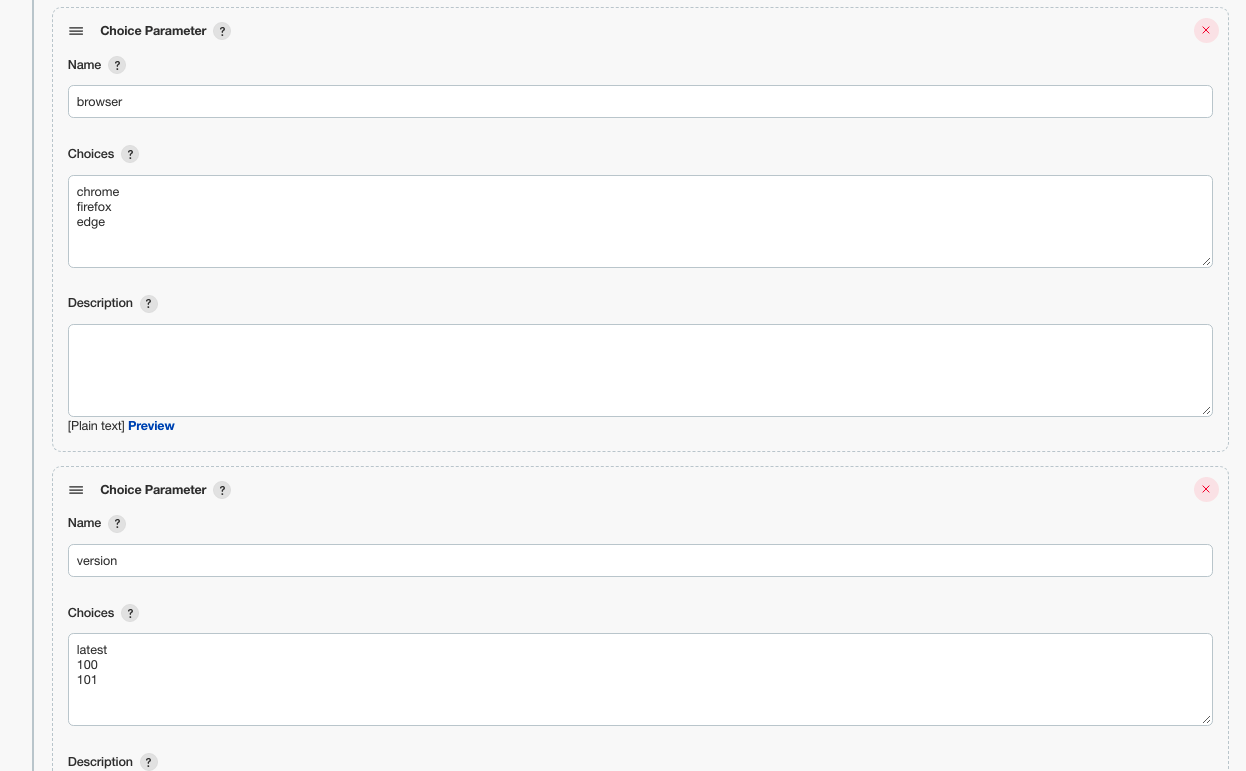Screen dimensions: 1246x771
Task: Grab resize handle of version Choices textarea
Action: tap(1206, 719)
